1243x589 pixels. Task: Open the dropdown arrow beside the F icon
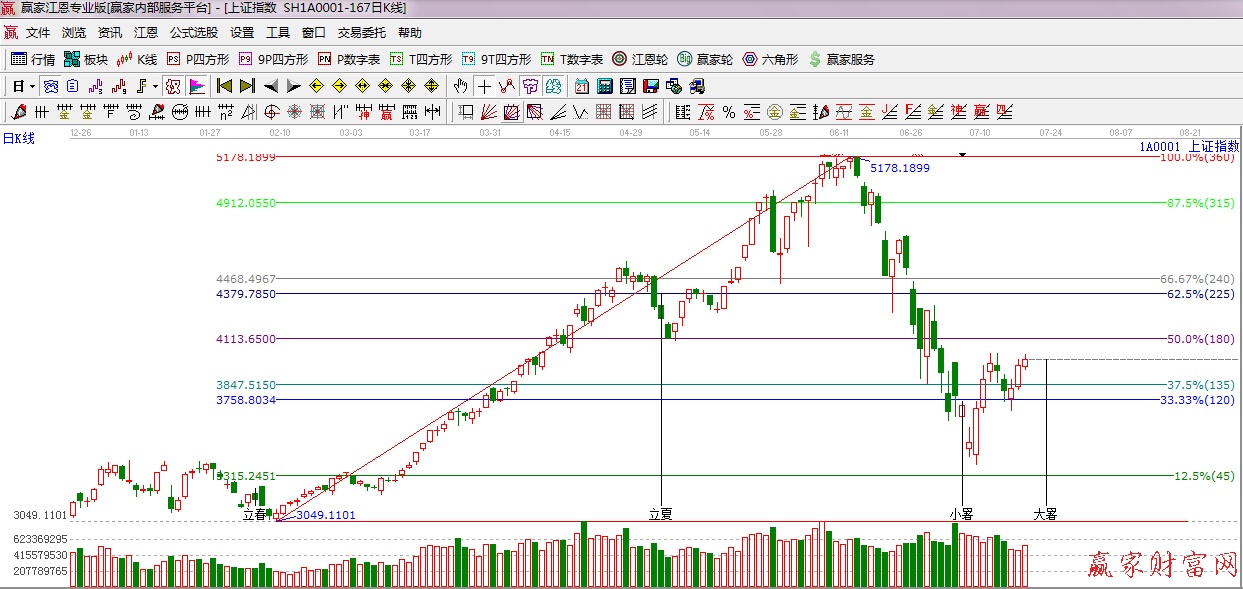point(155,86)
